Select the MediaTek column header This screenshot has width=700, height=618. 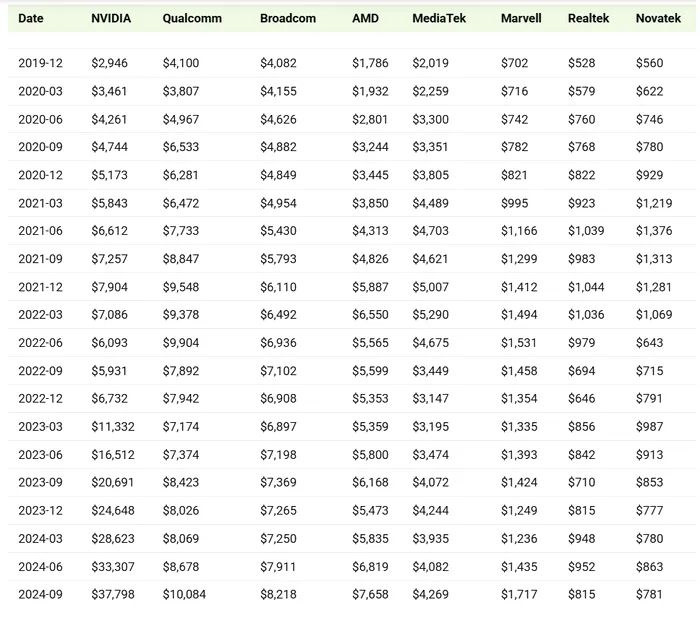click(439, 18)
